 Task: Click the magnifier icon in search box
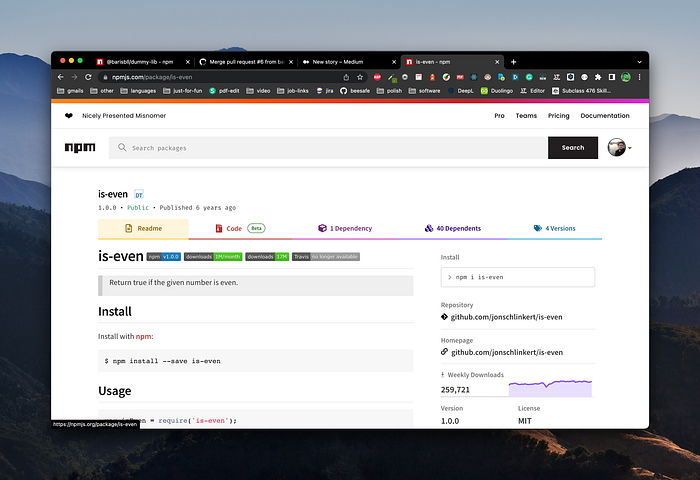(x=122, y=147)
